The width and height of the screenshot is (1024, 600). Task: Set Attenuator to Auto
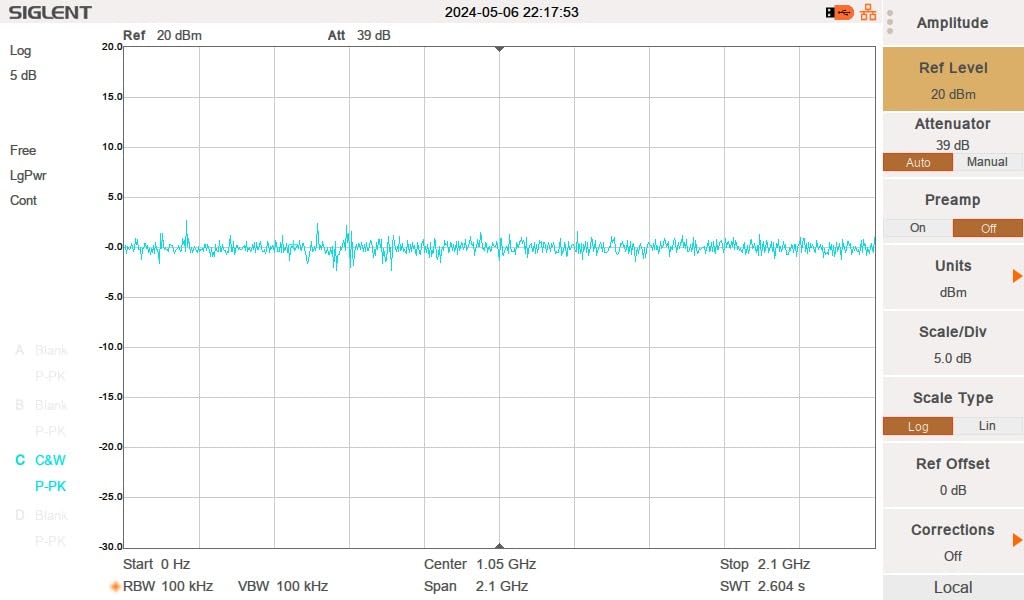pos(917,162)
